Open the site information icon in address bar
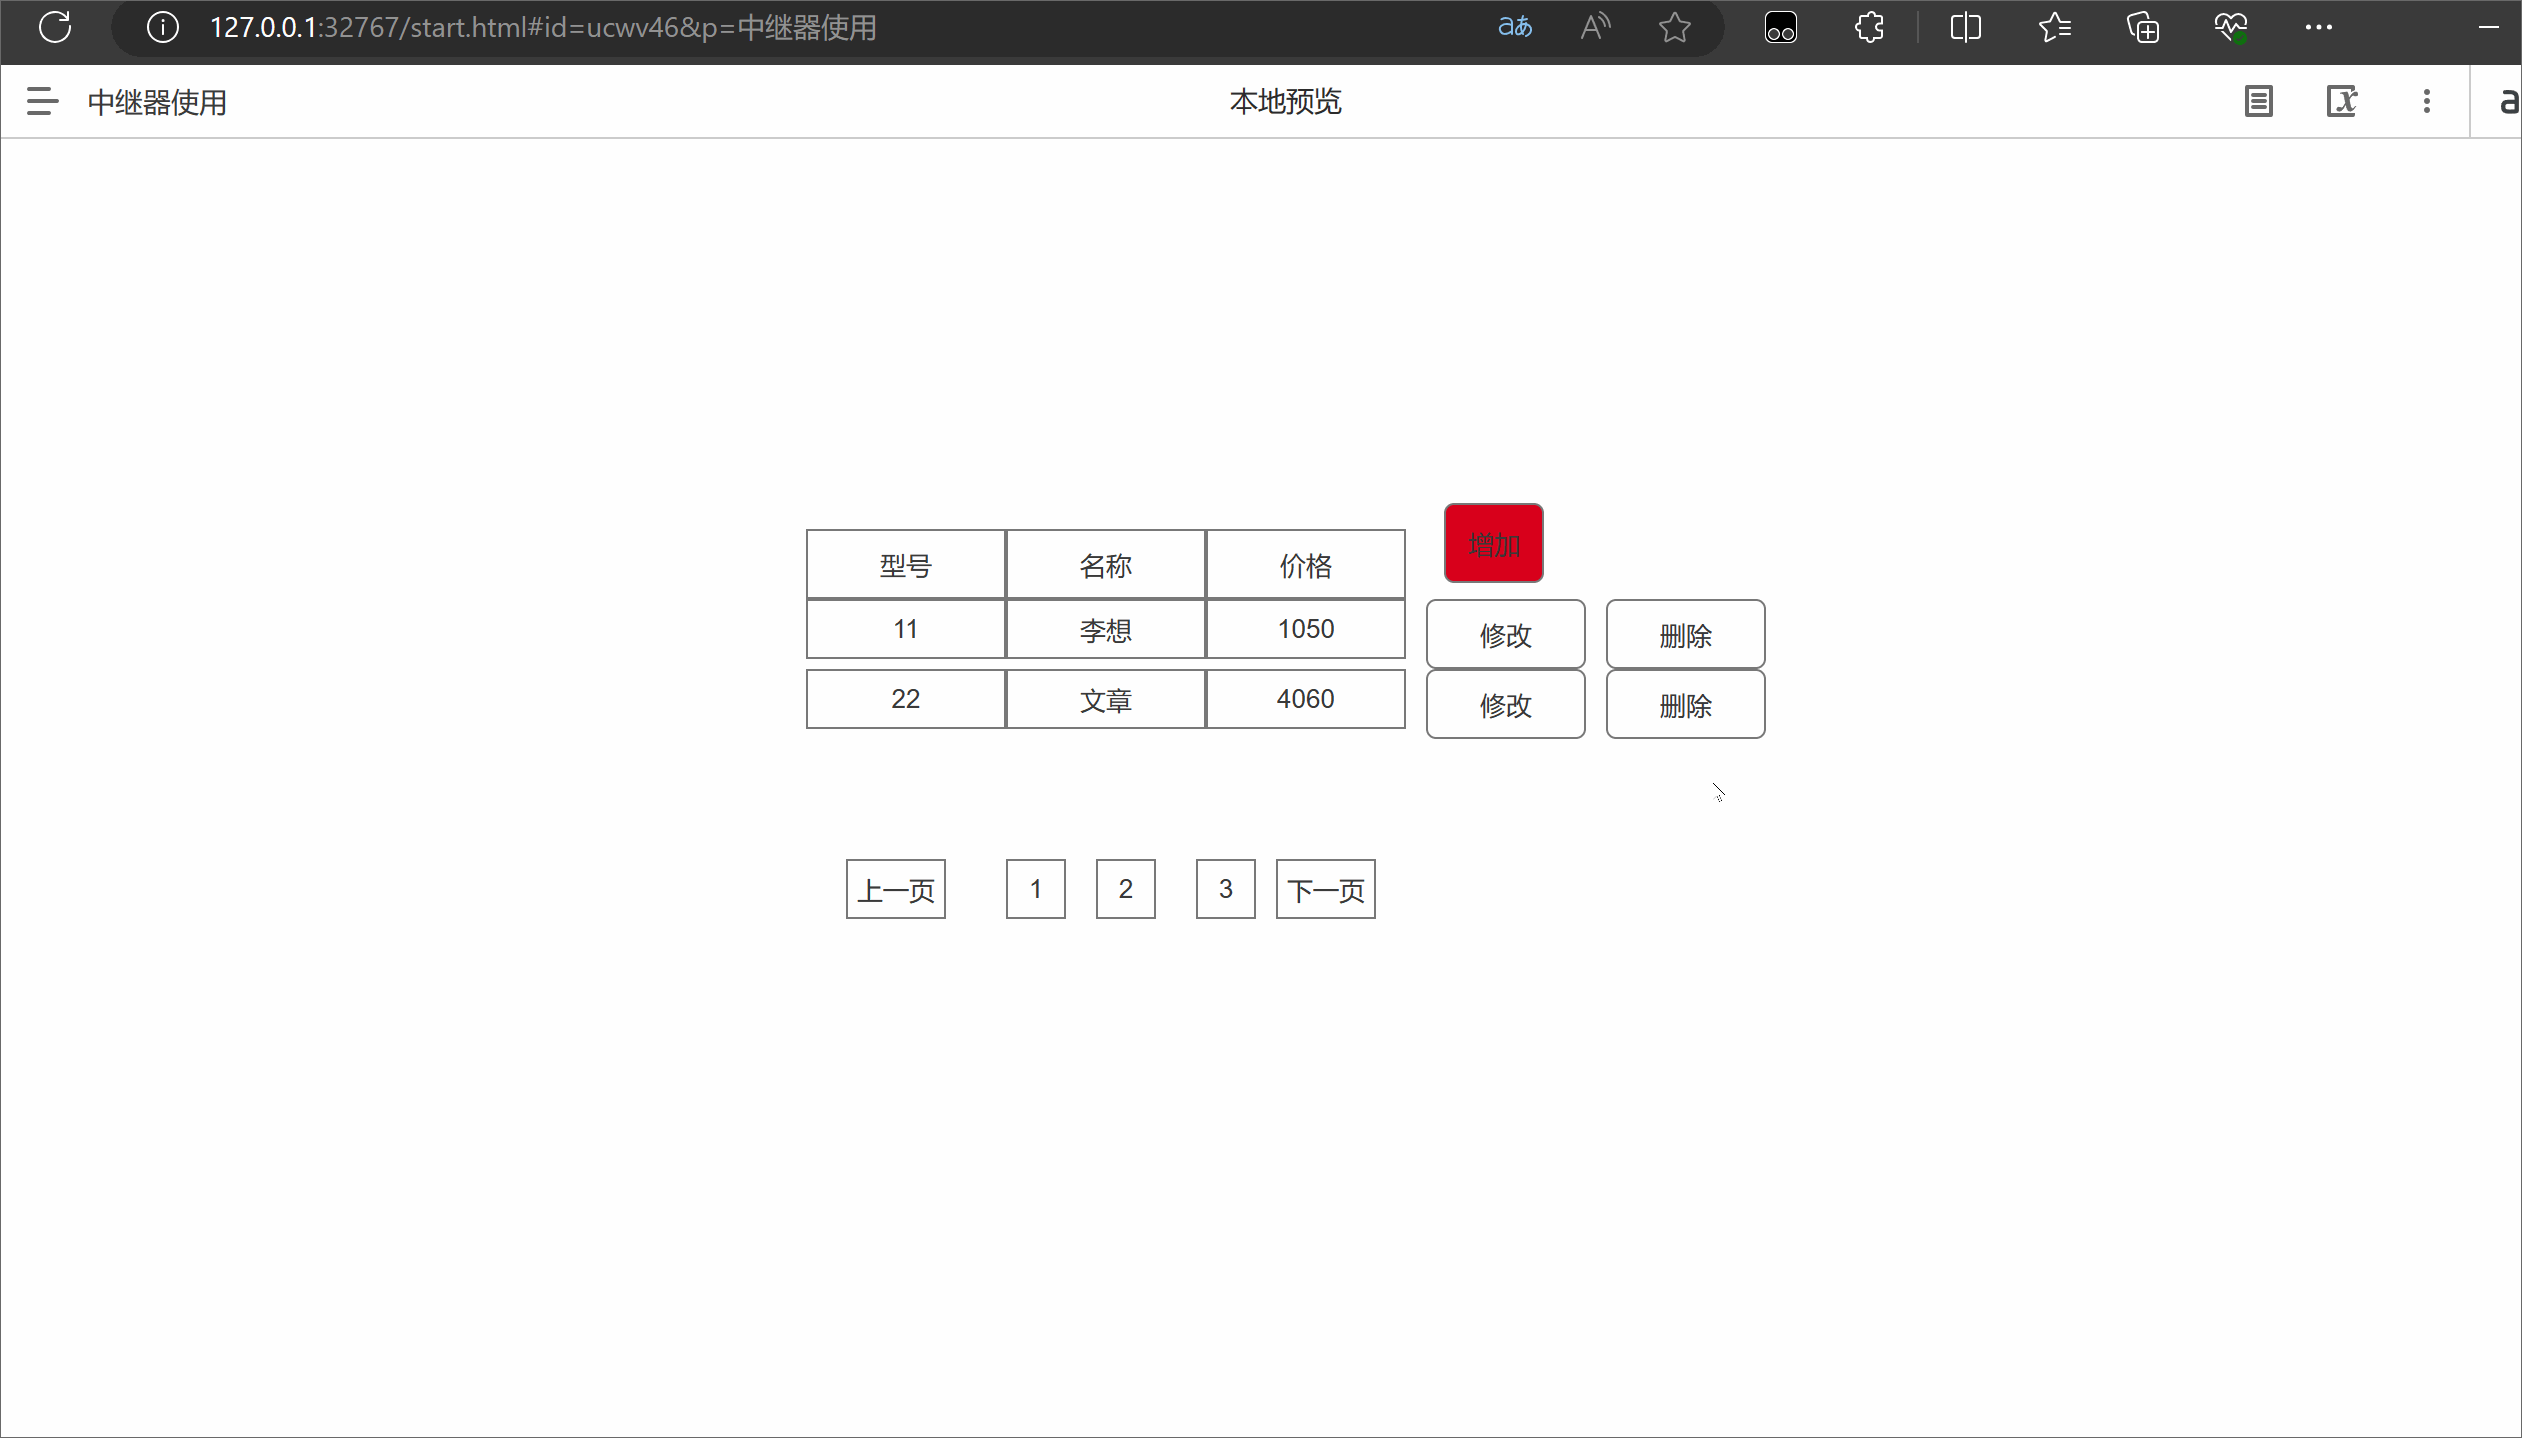Screen dimensions: 2522x1438 click(163, 27)
